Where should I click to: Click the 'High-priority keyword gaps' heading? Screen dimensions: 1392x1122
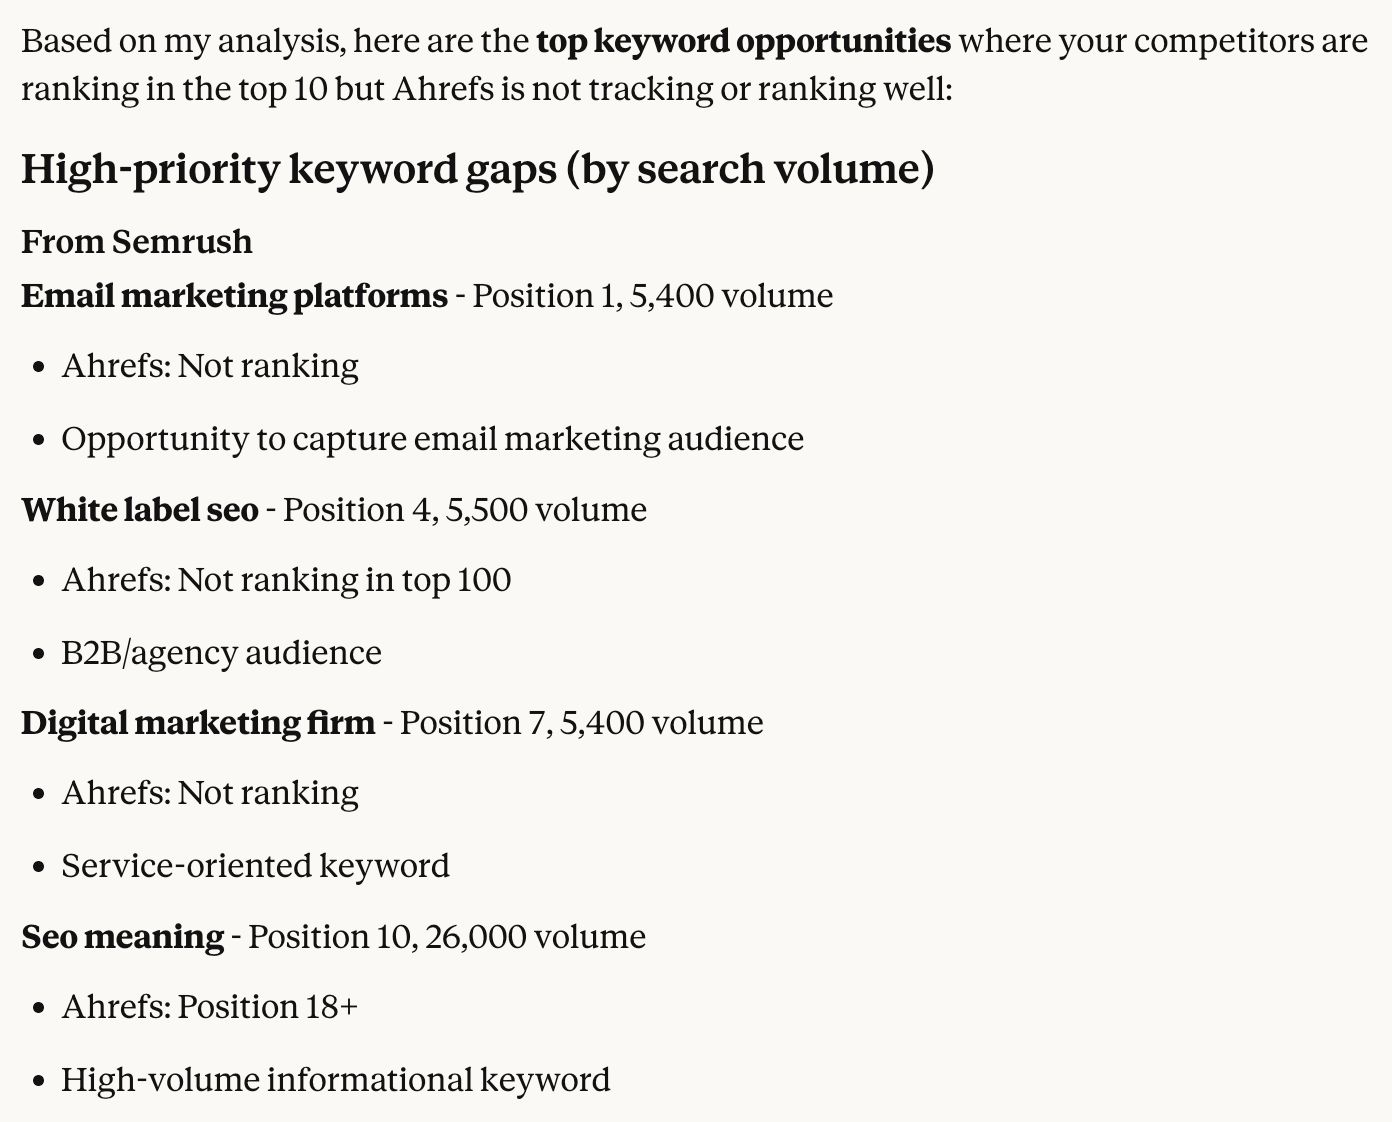[477, 168]
